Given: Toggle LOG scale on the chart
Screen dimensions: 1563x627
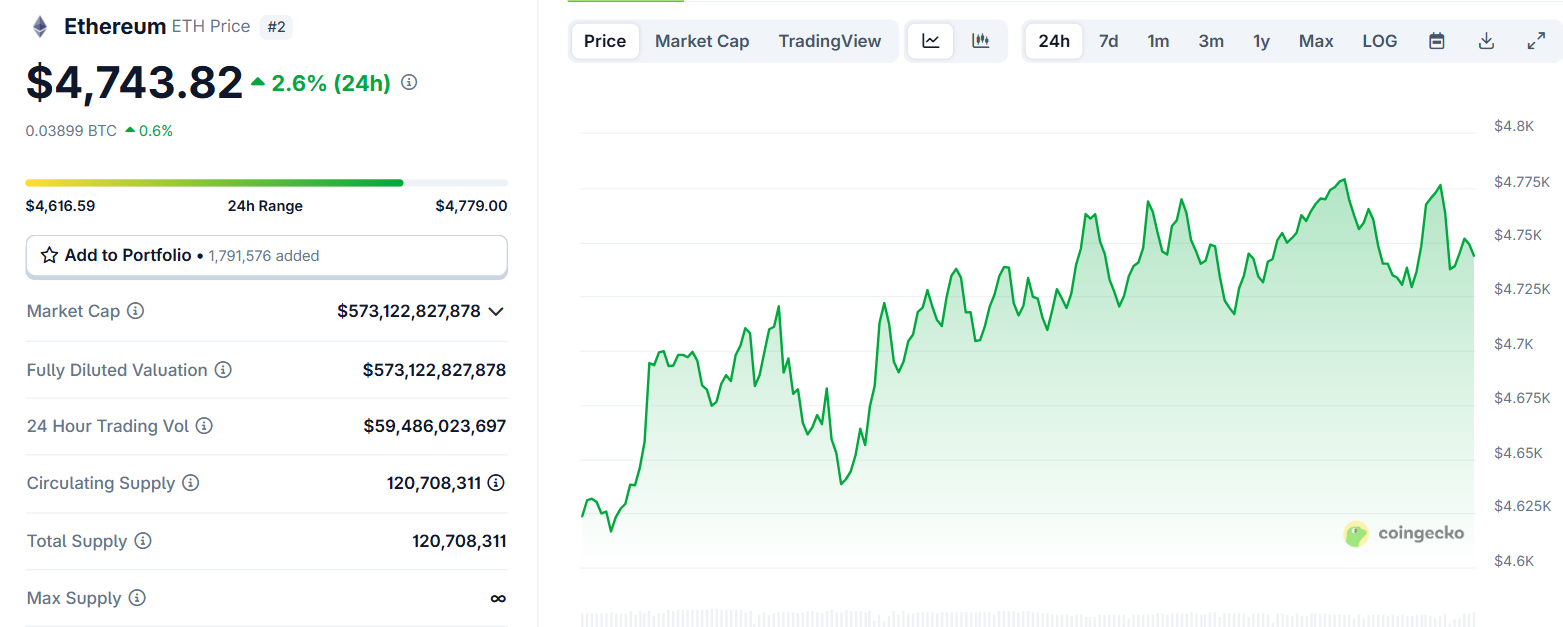Looking at the screenshot, I should click(x=1380, y=41).
